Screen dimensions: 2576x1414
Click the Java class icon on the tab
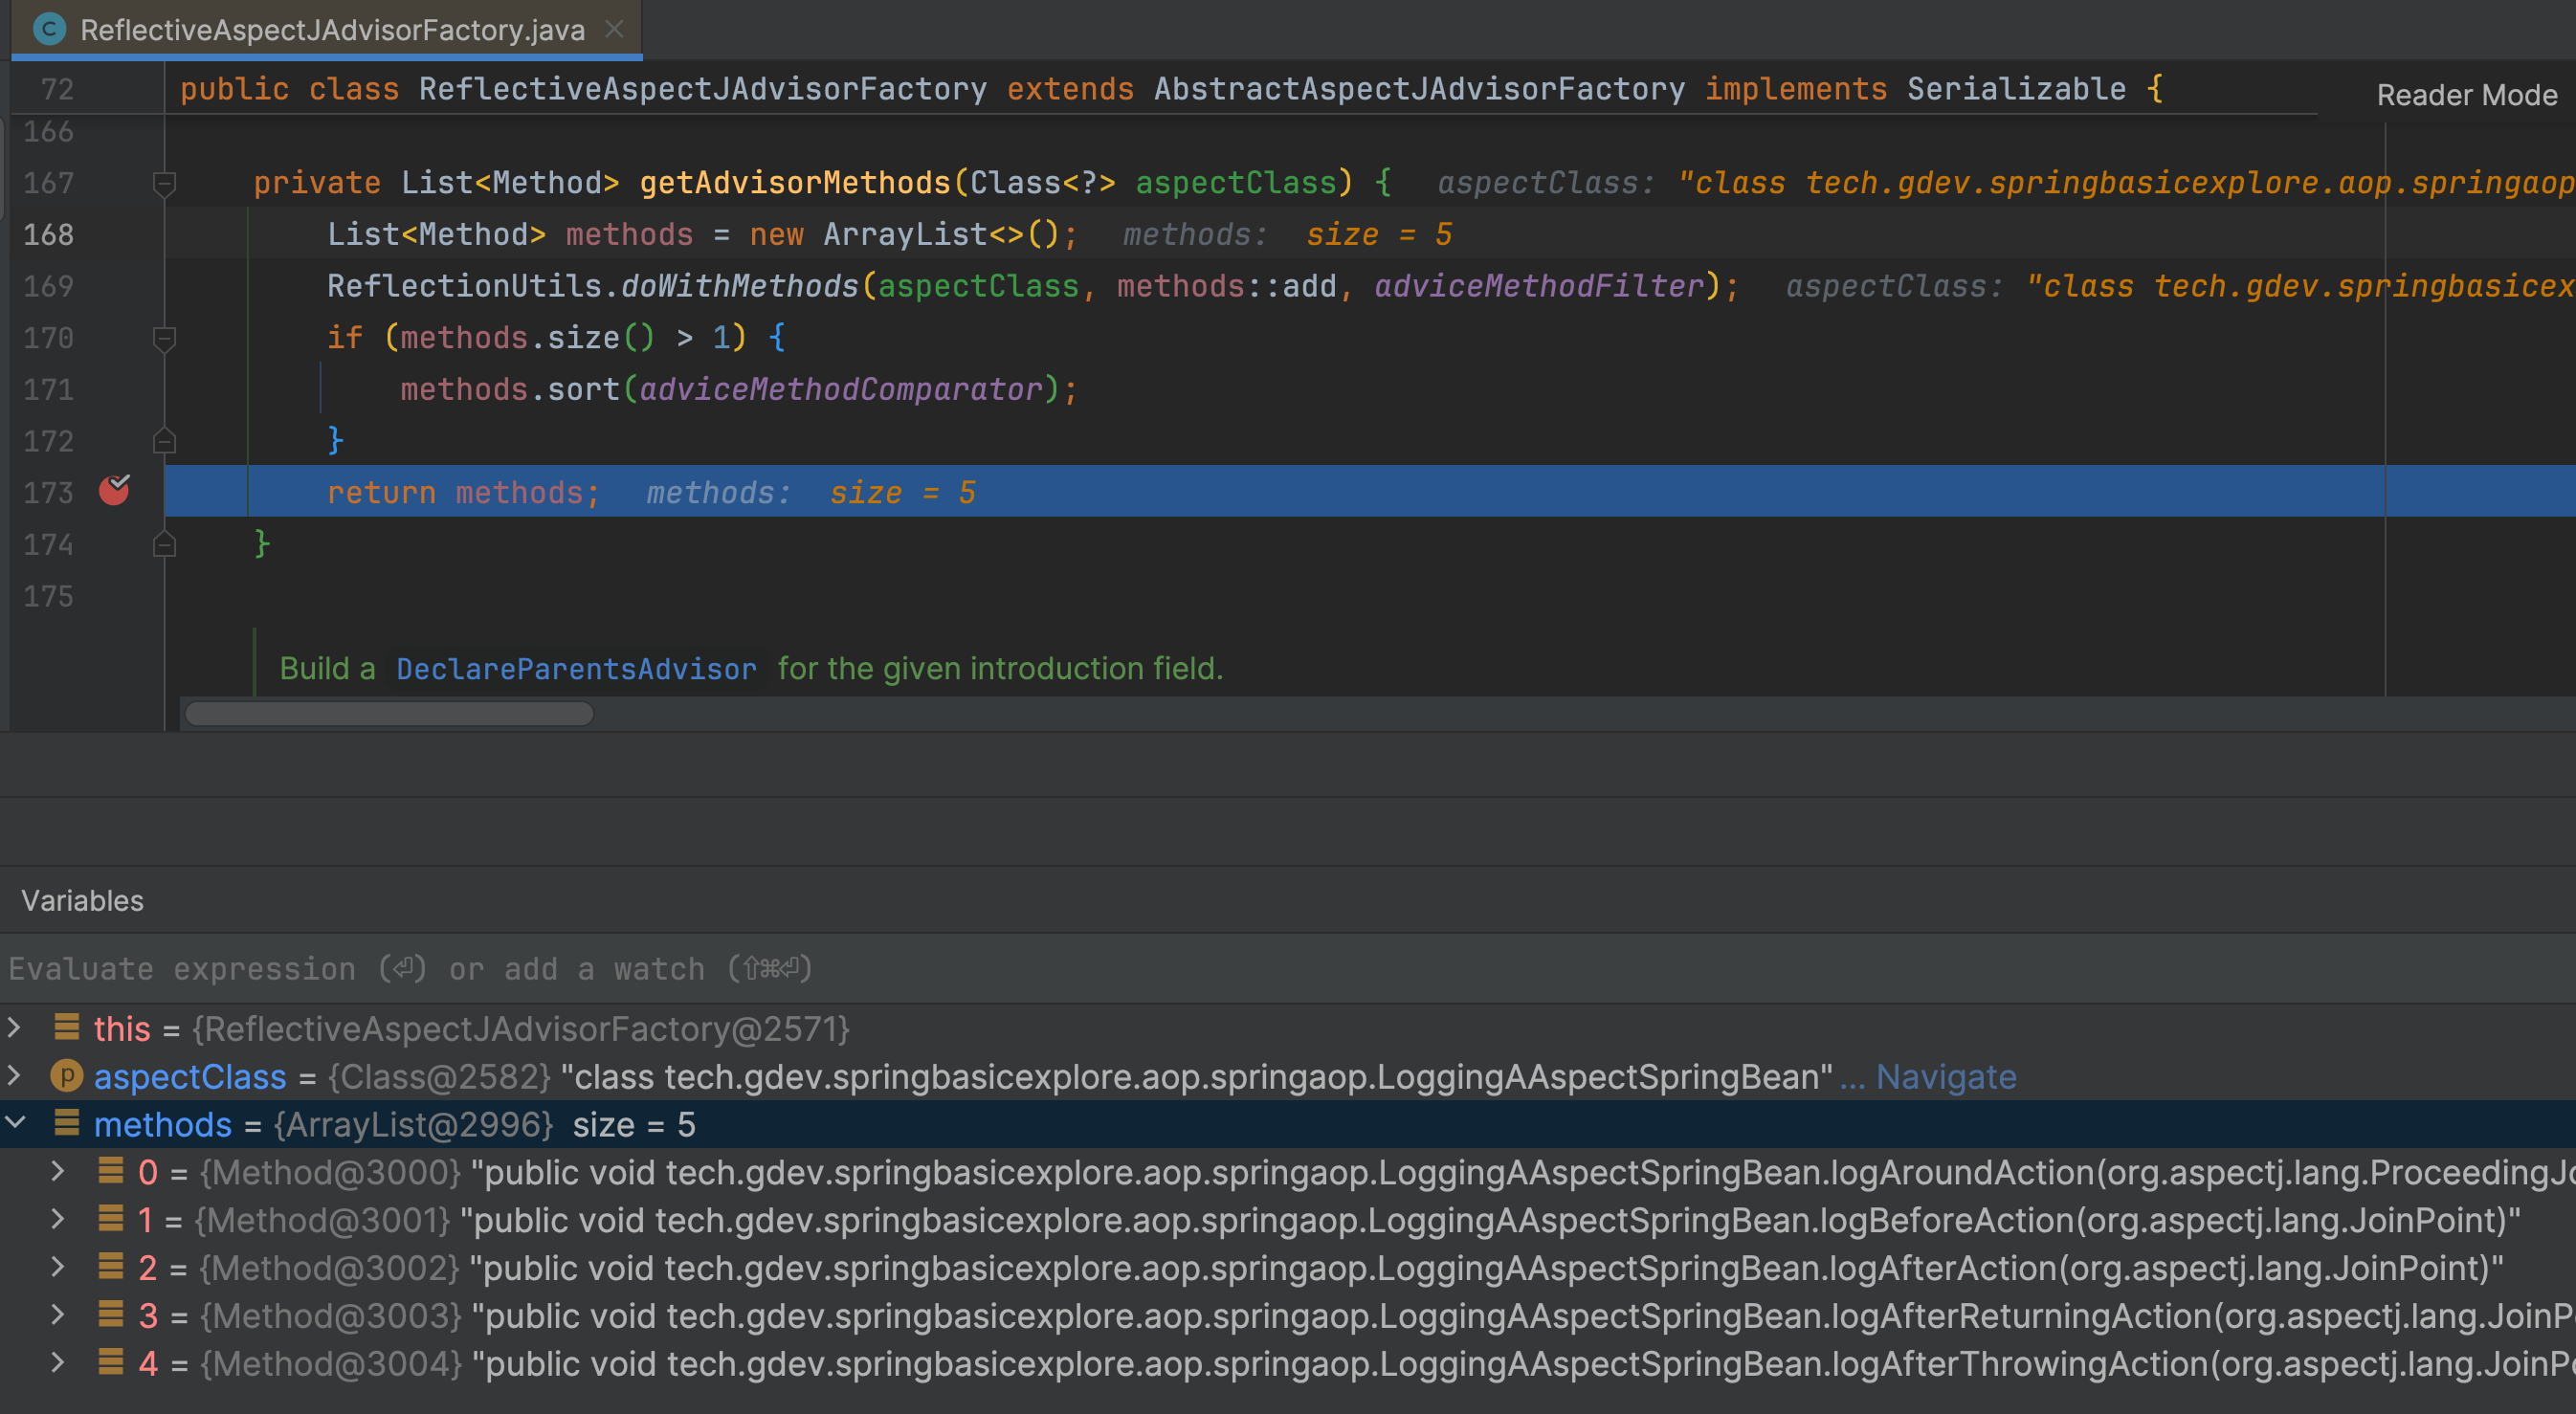coord(48,30)
